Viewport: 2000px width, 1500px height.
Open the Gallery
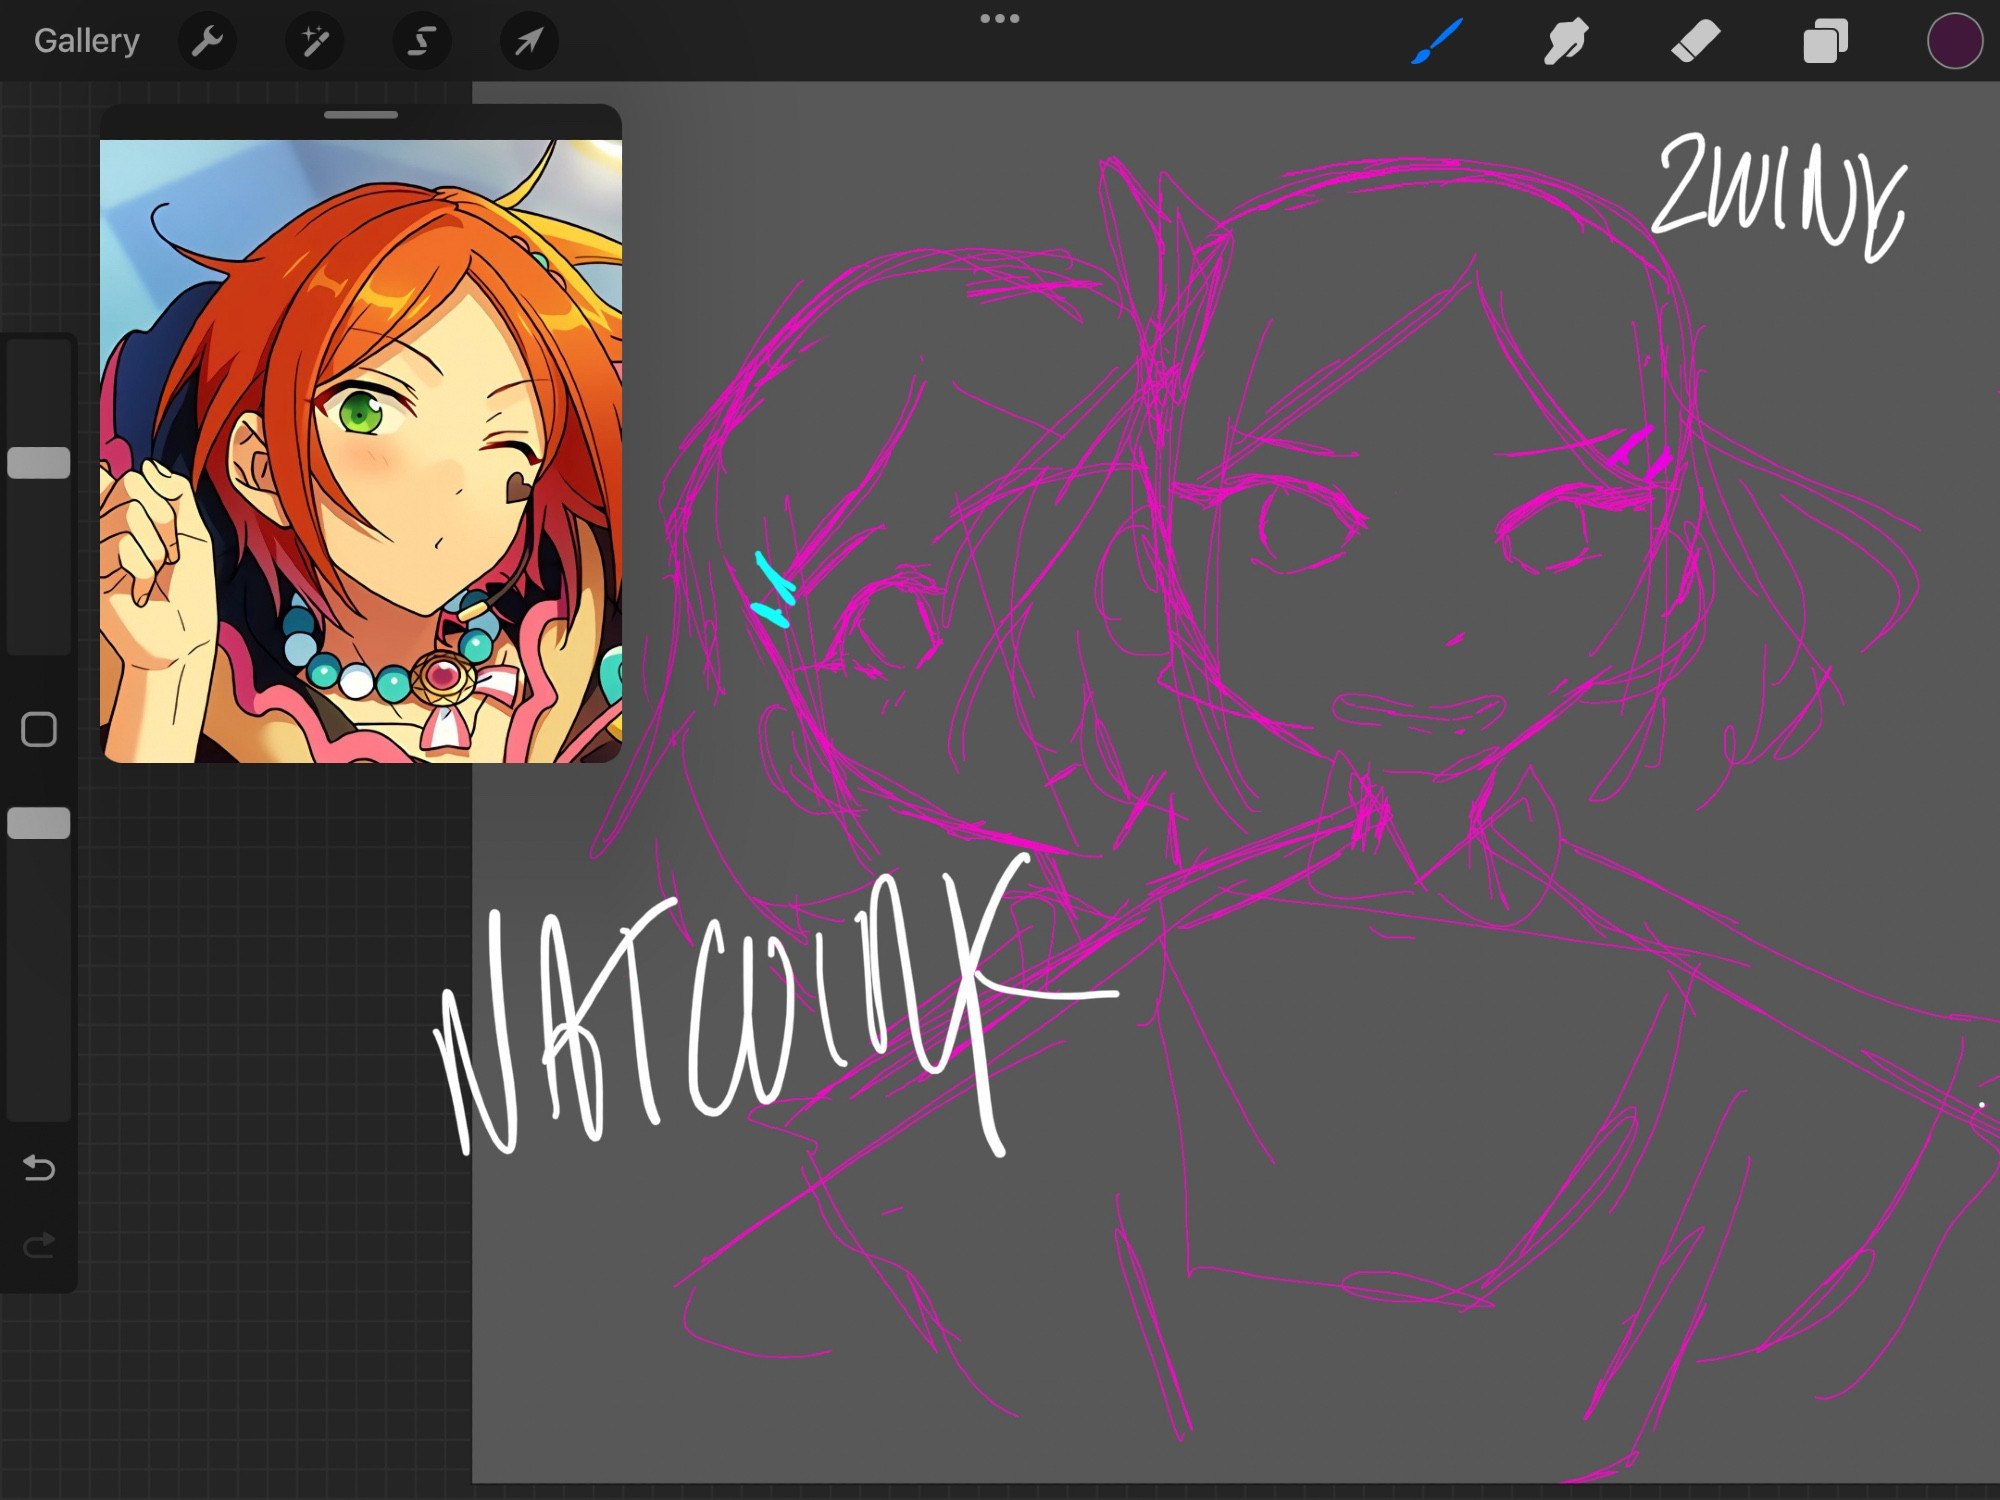[x=86, y=41]
